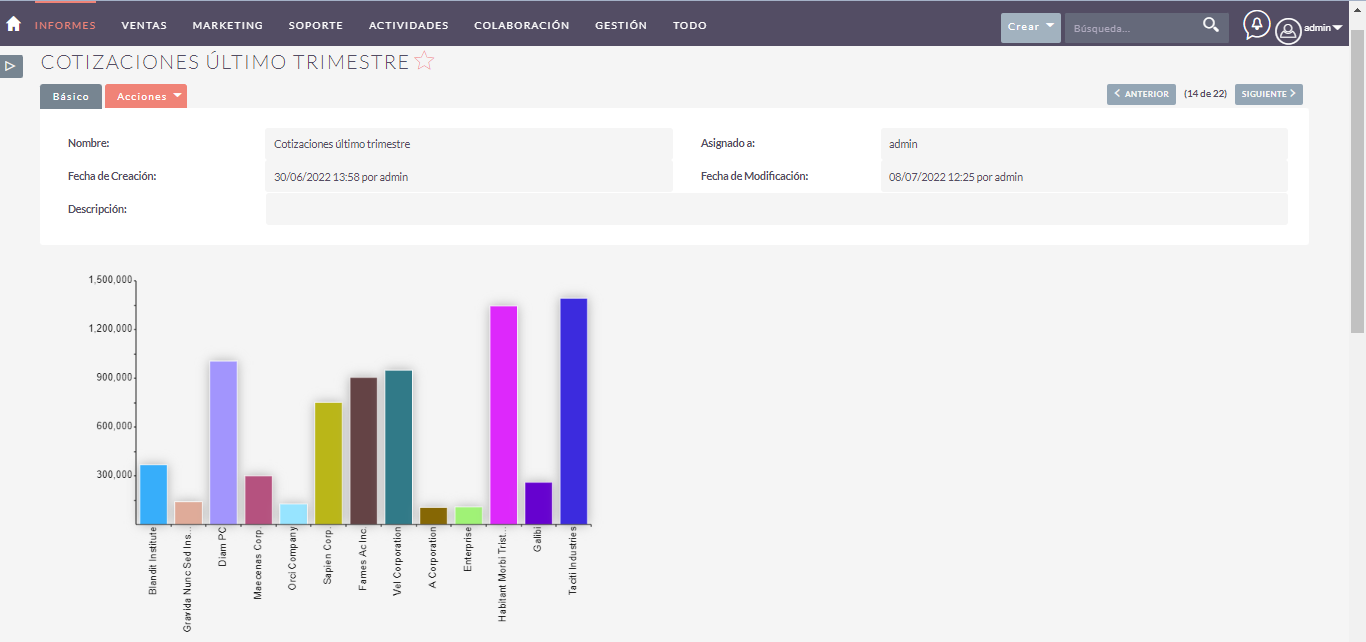
Task: Click the admin user avatar icon
Action: click(x=1288, y=31)
